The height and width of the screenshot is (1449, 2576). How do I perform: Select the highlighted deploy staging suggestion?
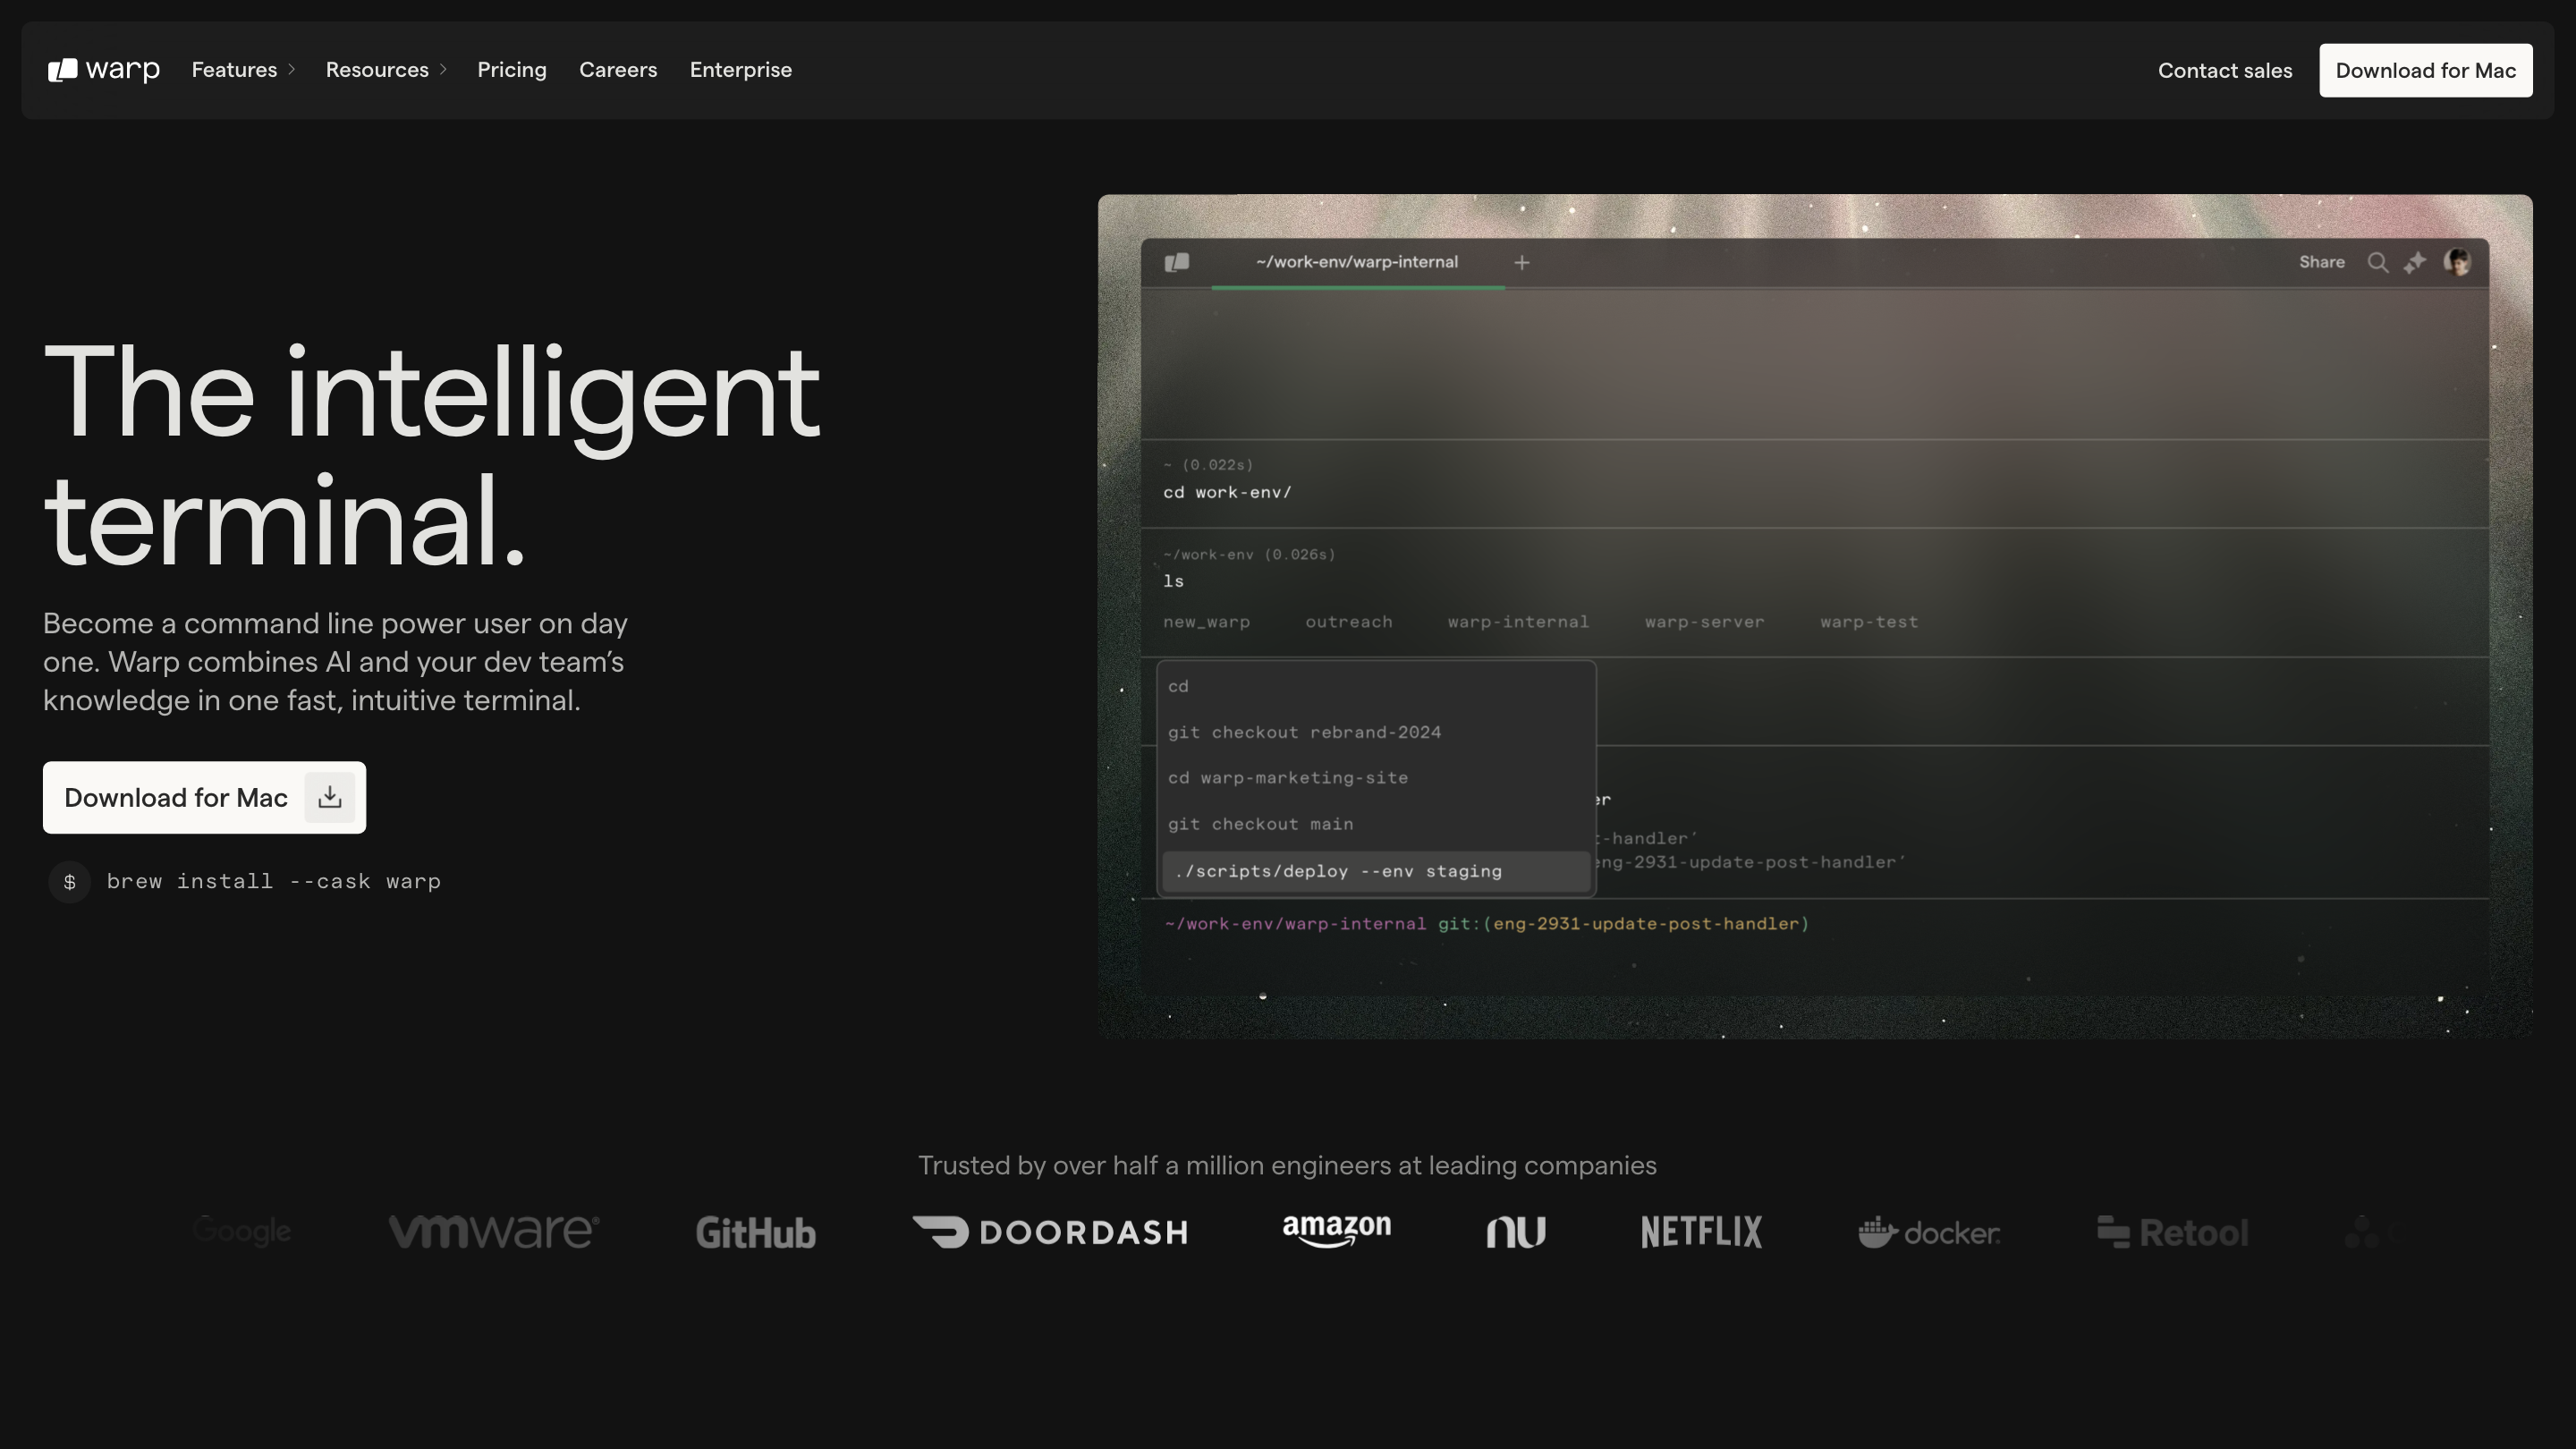click(x=1338, y=870)
